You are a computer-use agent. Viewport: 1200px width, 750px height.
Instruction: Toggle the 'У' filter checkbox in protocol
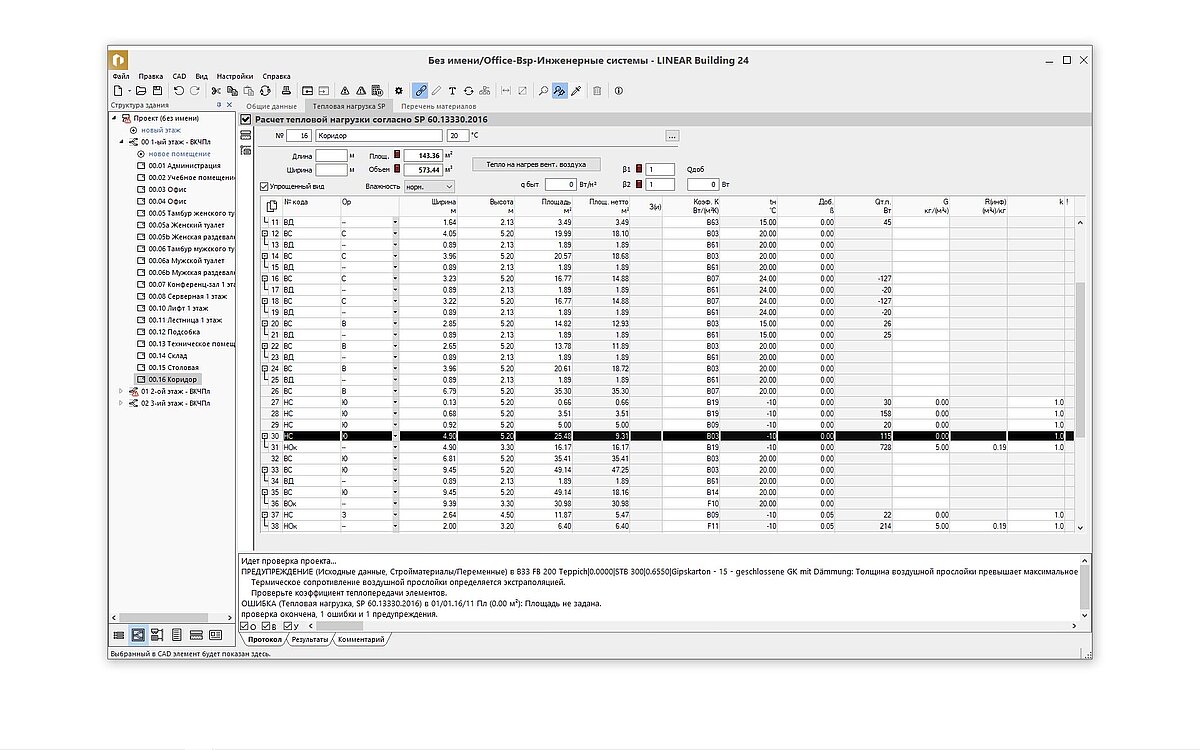pos(288,625)
